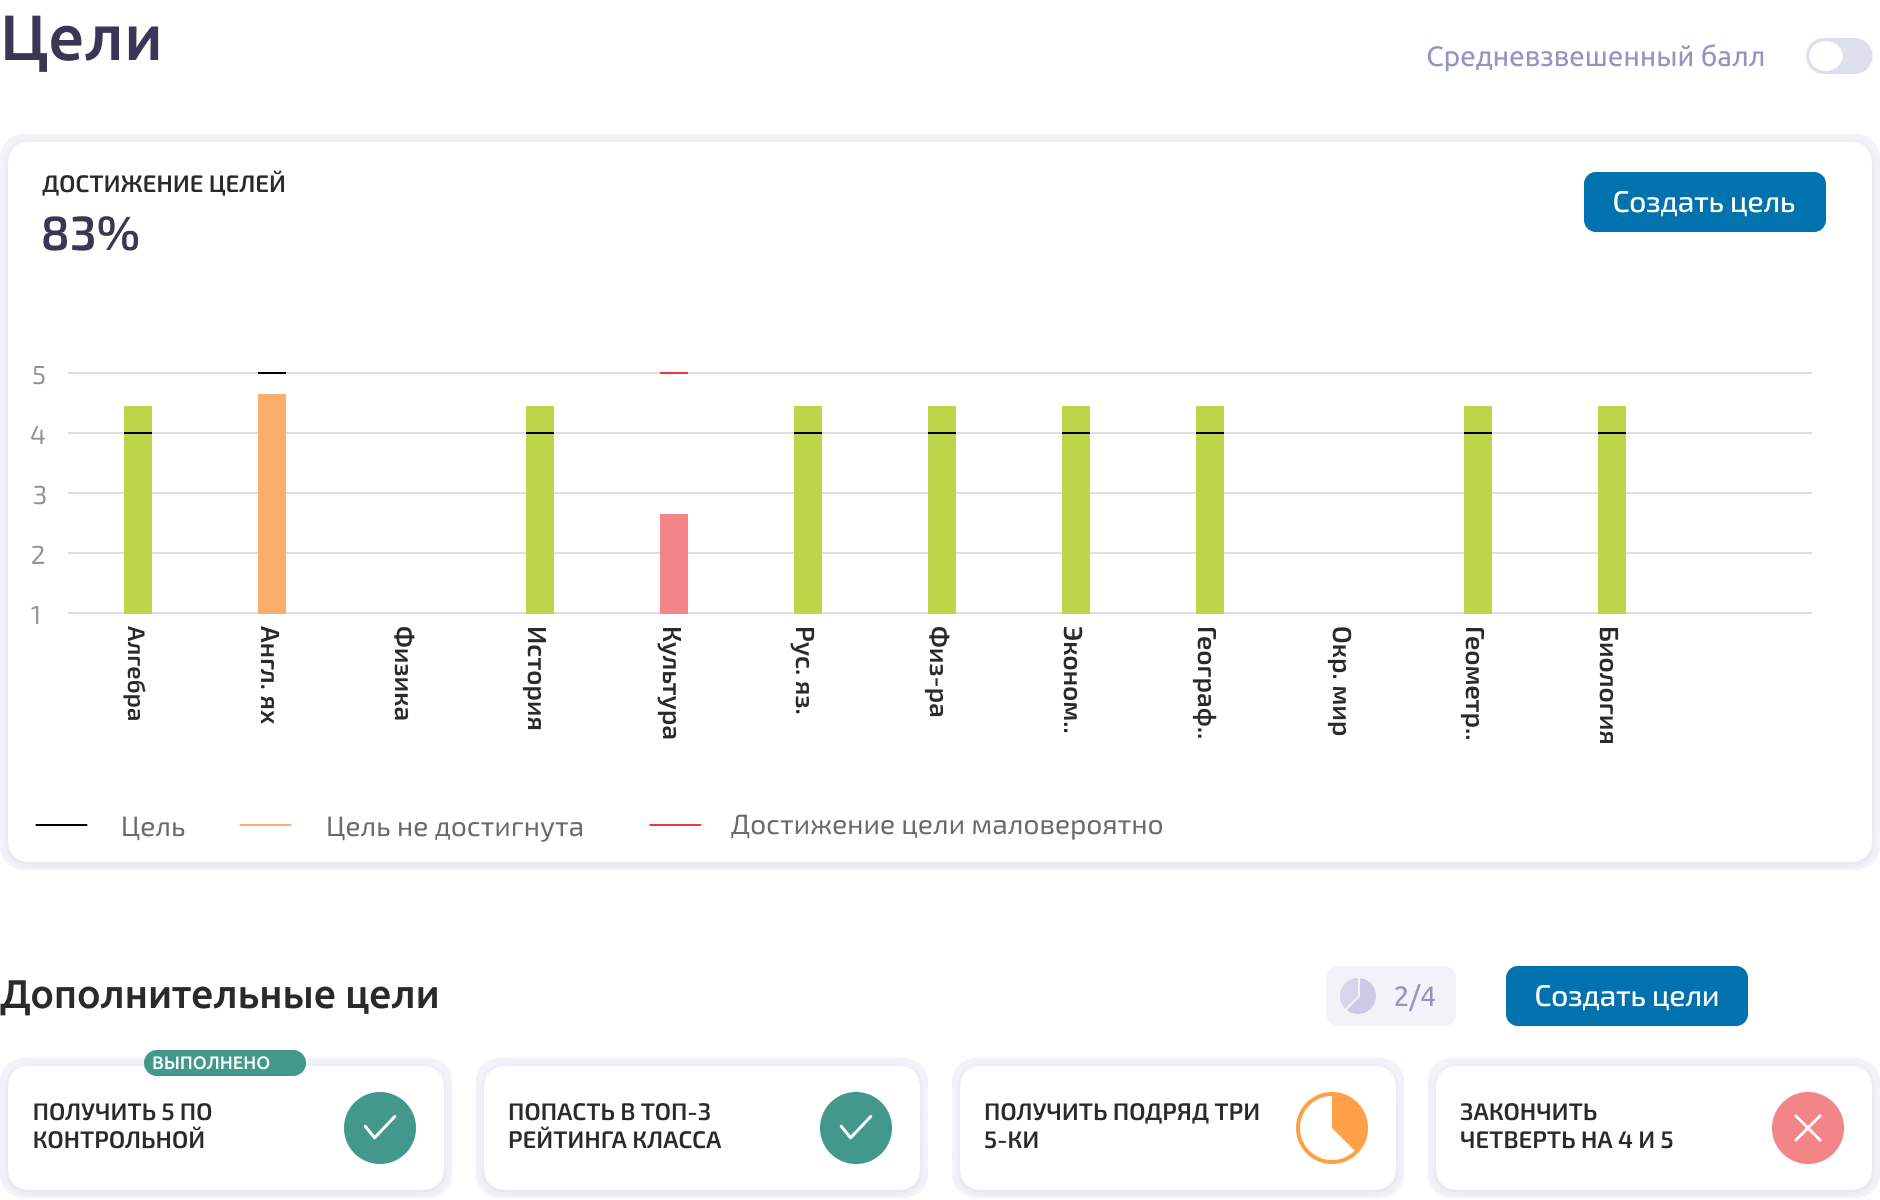Image resolution: width=1880 pixels, height=1200 pixels.
Task: Click the 83% achievement value
Action: tap(90, 234)
